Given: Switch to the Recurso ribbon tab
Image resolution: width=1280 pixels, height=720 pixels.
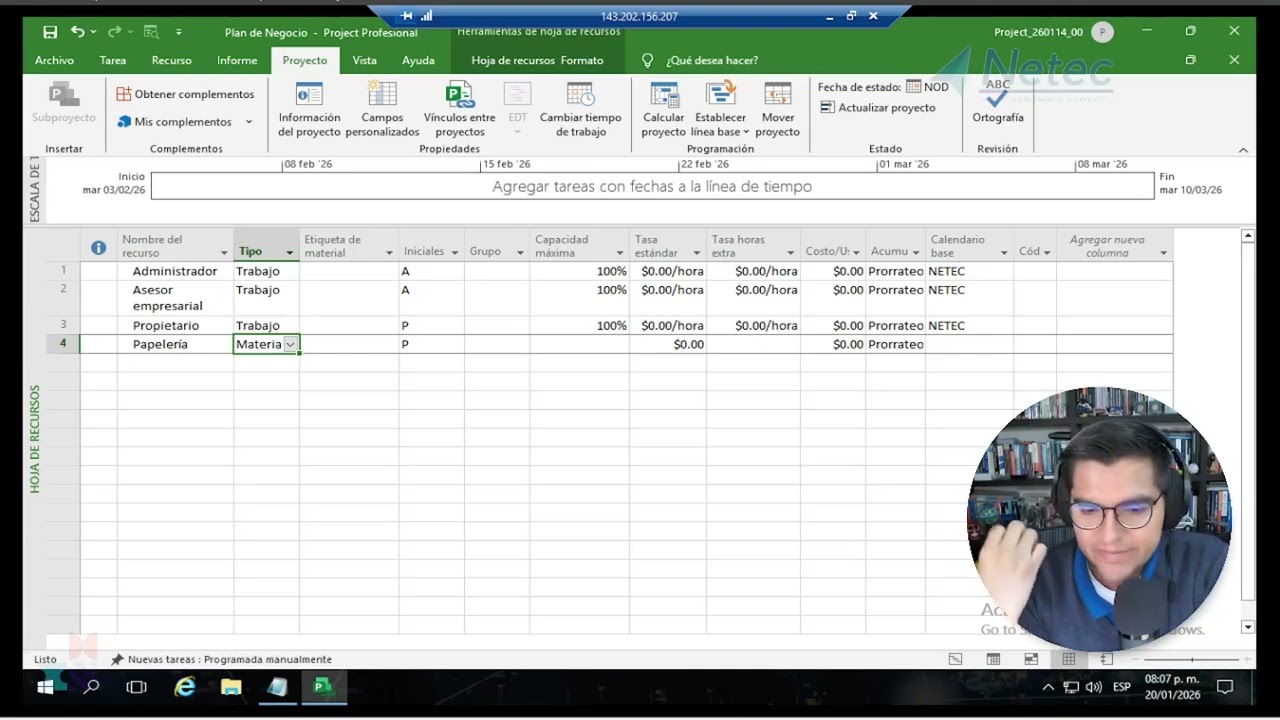Looking at the screenshot, I should 171,60.
